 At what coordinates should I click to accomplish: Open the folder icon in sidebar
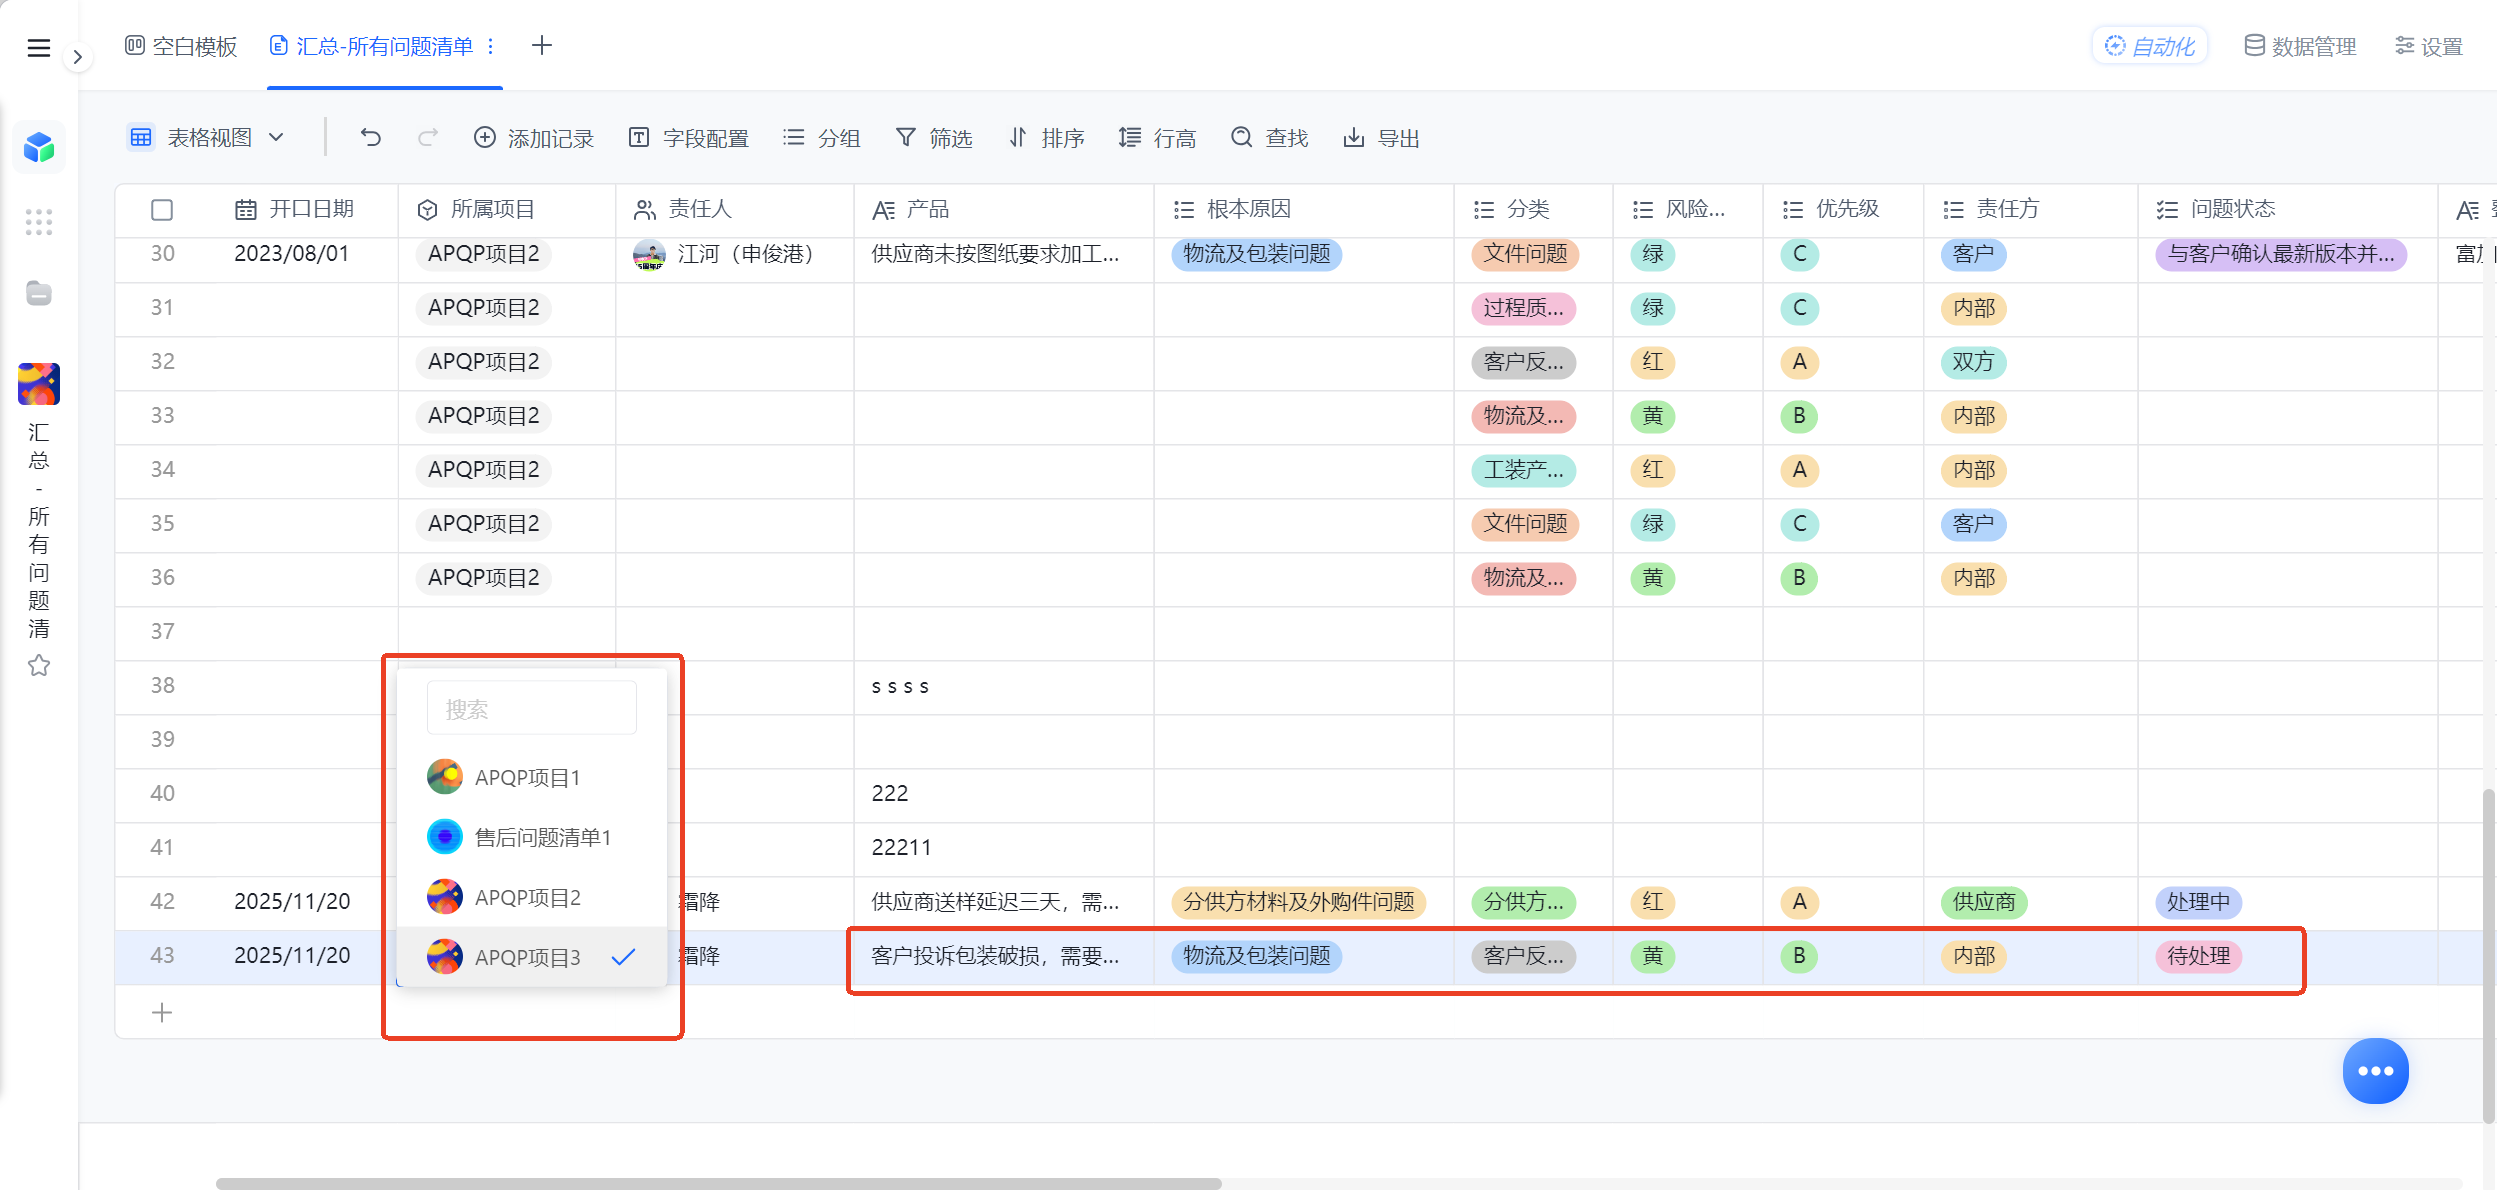(x=39, y=293)
